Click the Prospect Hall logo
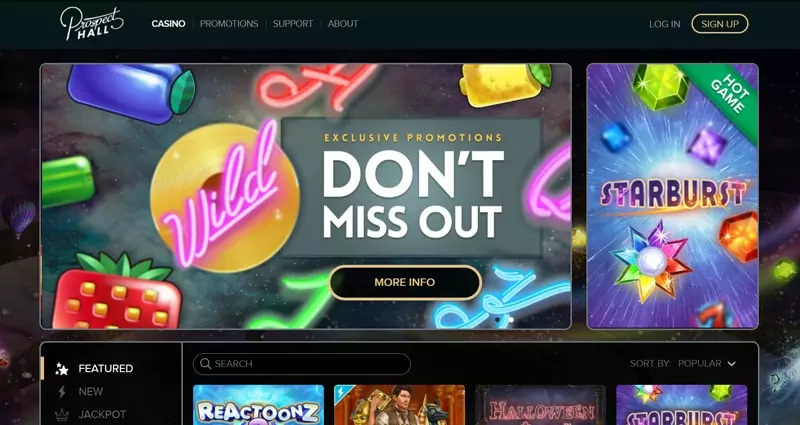This screenshot has width=800, height=425. 92,23
